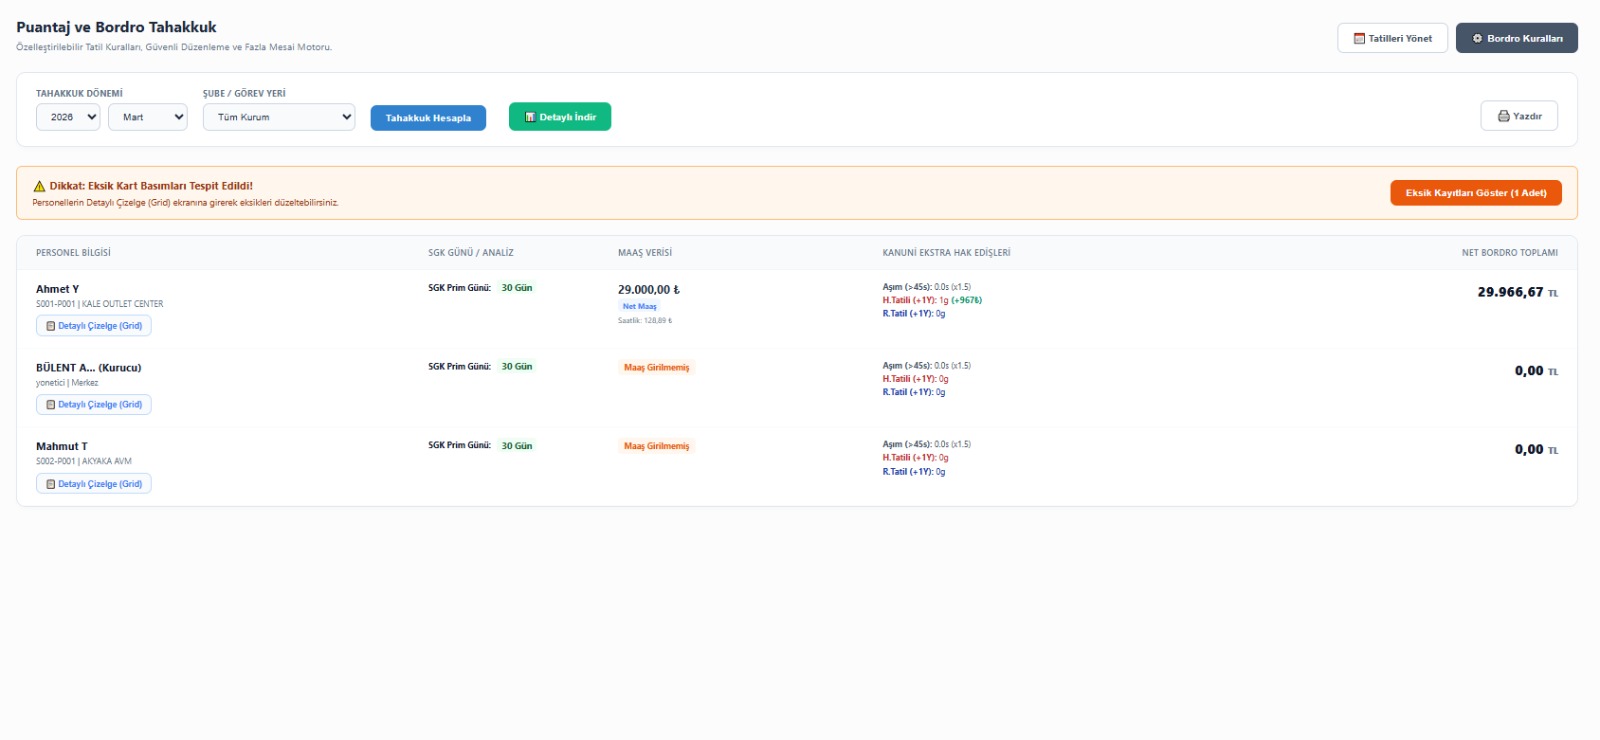Click the gear icon in Bordro Kuralları
Viewport: 1600px width, 740px height.
tap(1477, 38)
